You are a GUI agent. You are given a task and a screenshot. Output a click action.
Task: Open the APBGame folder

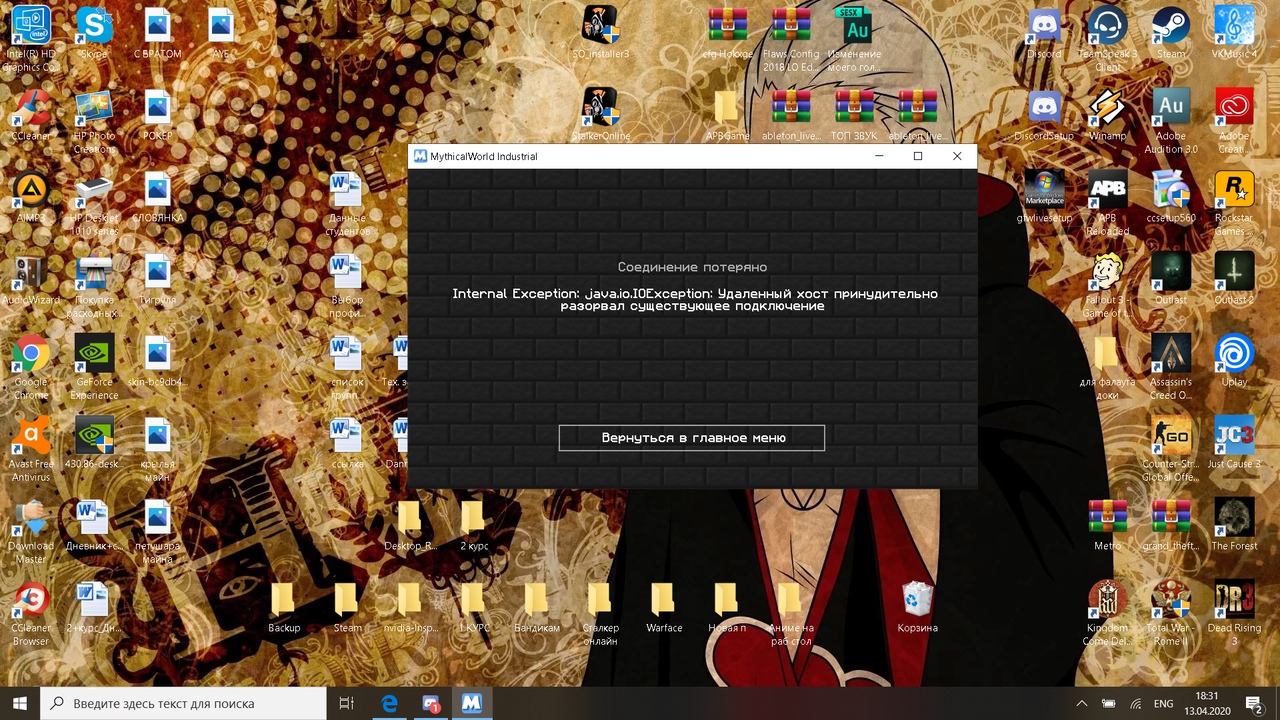pos(727,115)
